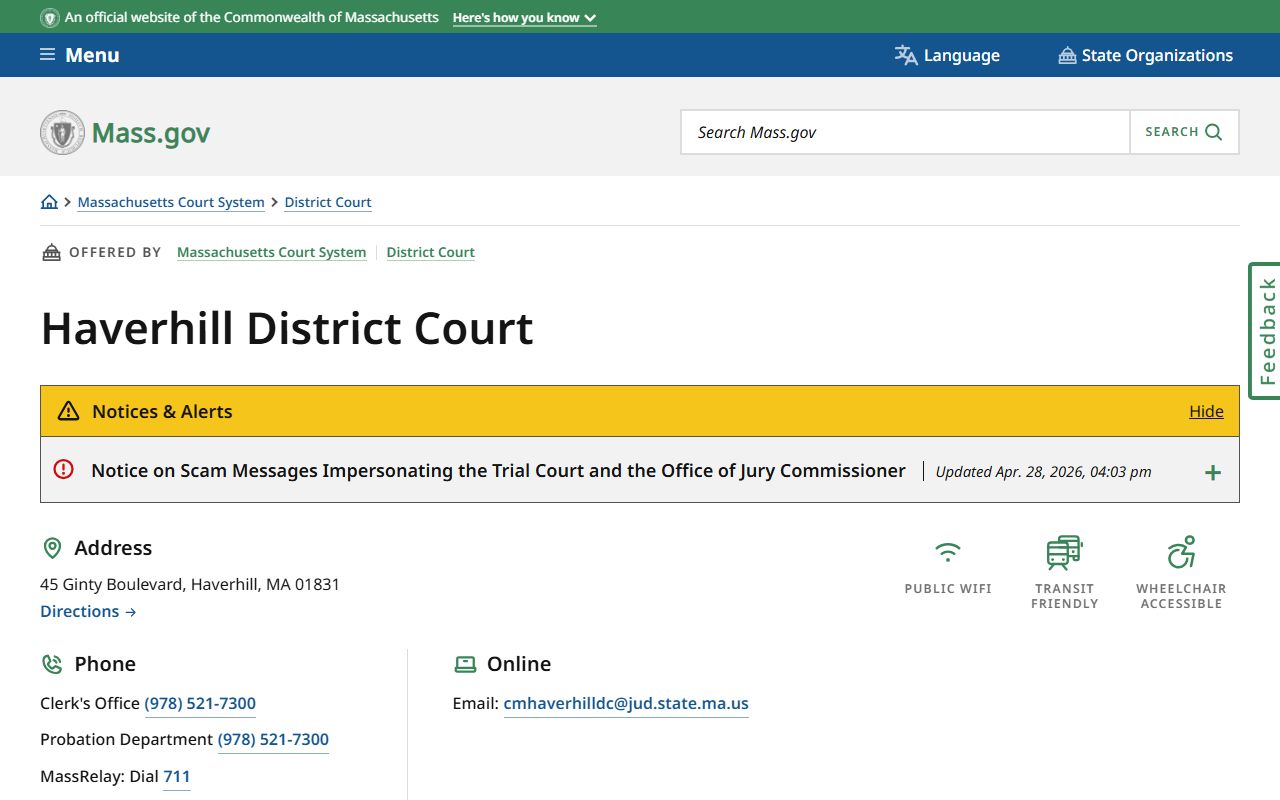Click the Notices & Alerts warning triangle
The image size is (1280, 800).
[68, 411]
